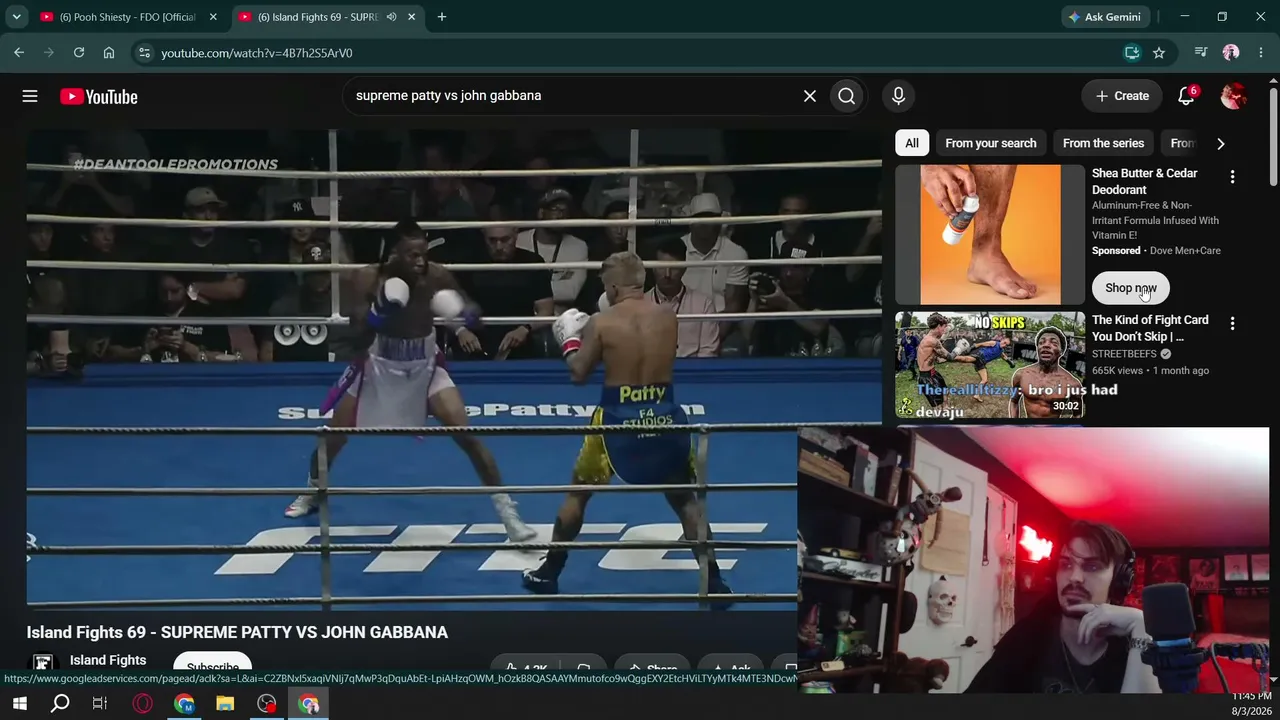Viewport: 1280px width, 720px height.
Task: Open the tab search dropdown arrow
Action: pyautogui.click(x=16, y=17)
